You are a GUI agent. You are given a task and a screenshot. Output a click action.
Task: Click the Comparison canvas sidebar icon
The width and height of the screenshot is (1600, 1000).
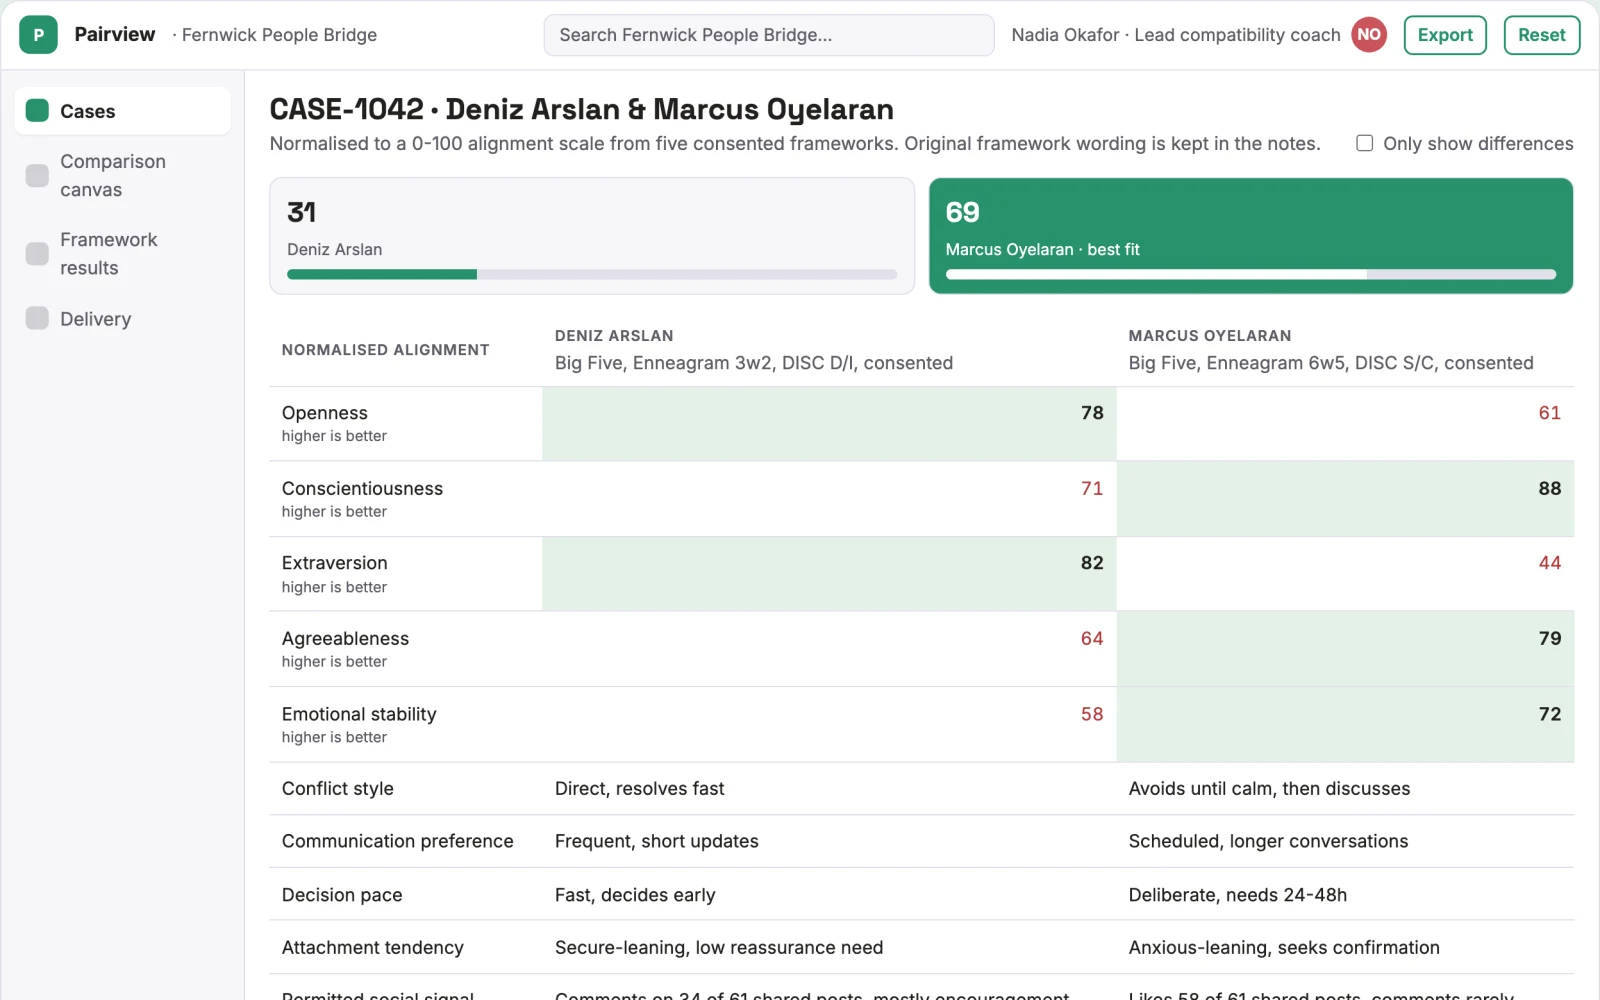[x=37, y=175]
